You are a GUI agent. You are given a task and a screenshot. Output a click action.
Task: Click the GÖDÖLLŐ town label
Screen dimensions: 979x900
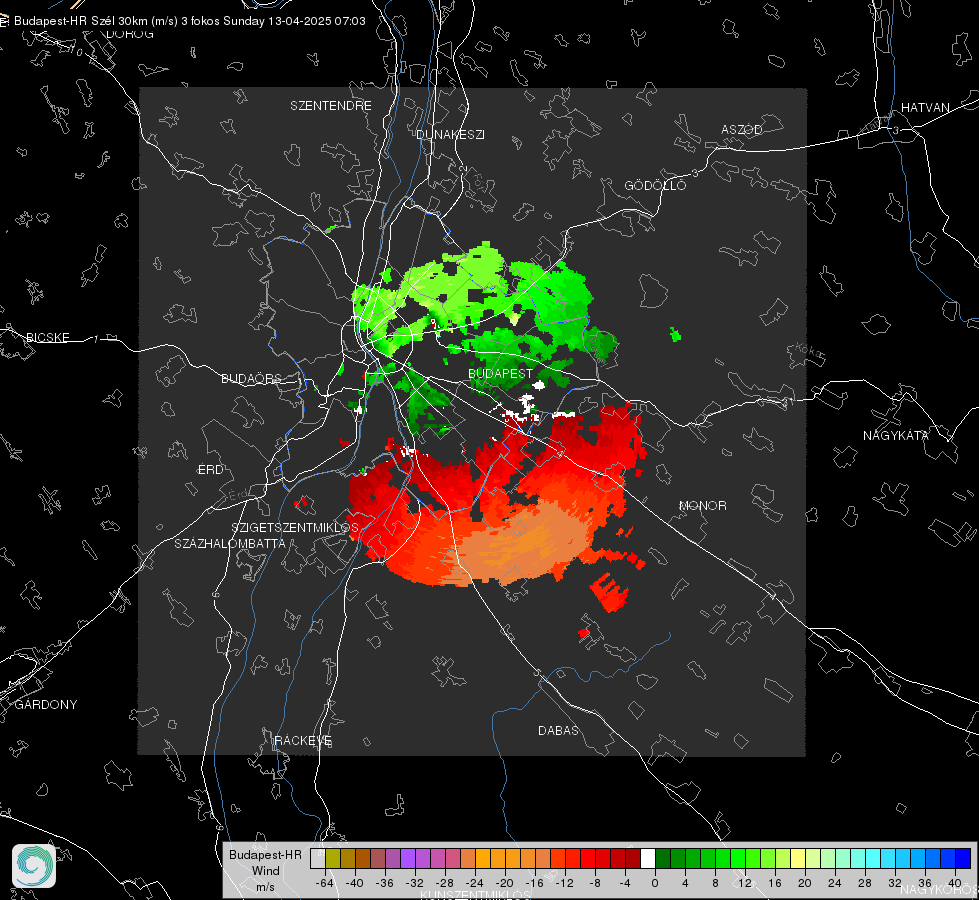655,185
